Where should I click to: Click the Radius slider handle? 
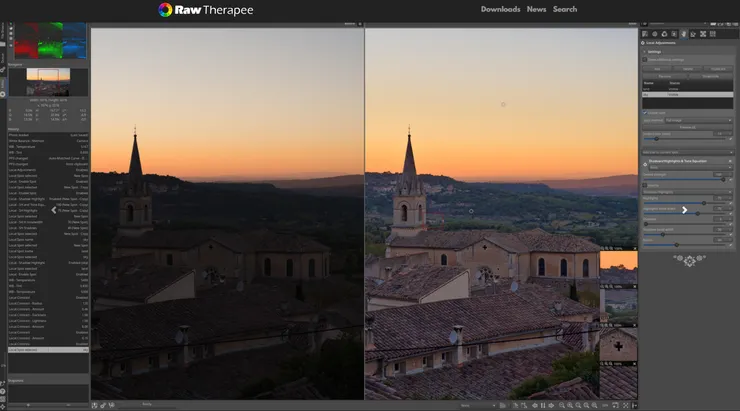(x=677, y=245)
